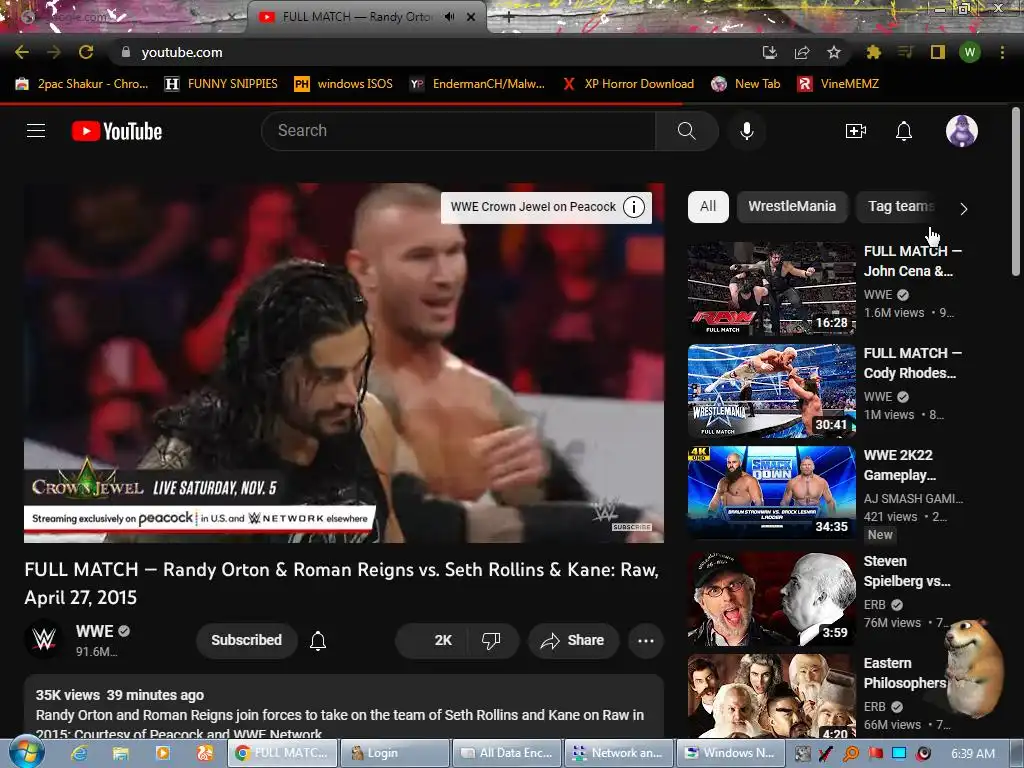Open the WWE channel name link
Viewport: 1024px width, 768px height.
(x=94, y=632)
